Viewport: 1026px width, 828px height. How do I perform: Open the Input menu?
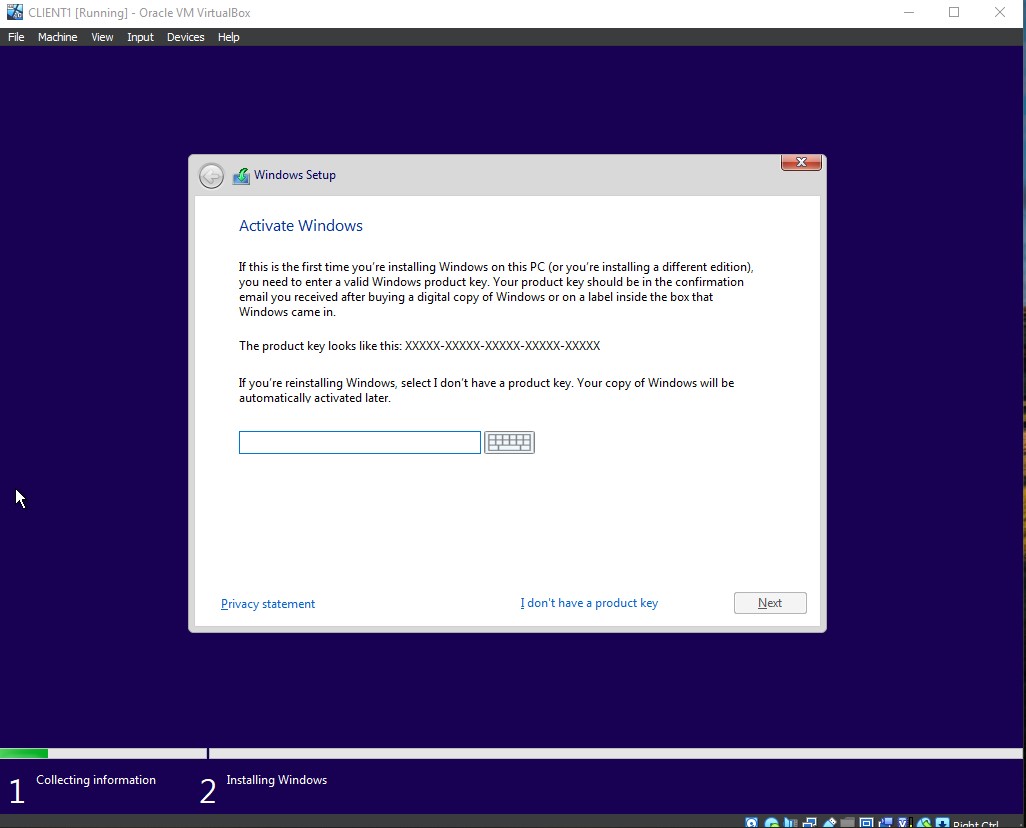[x=140, y=37]
